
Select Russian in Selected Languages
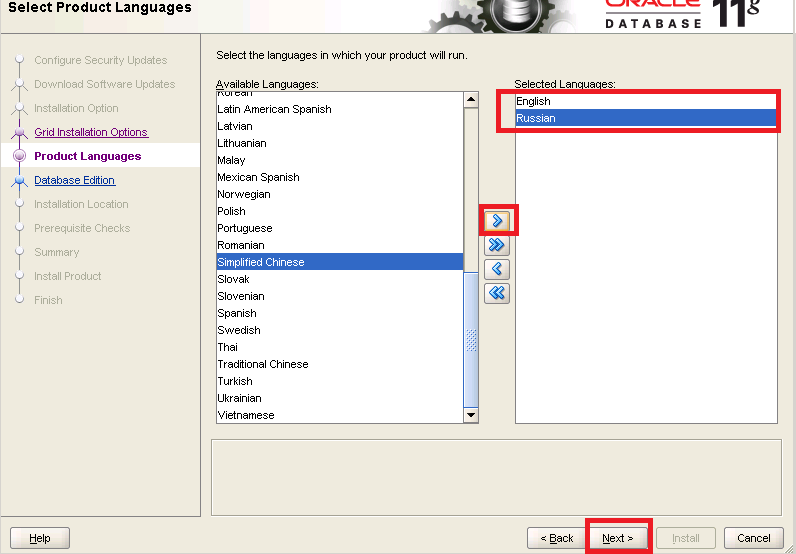pos(646,118)
